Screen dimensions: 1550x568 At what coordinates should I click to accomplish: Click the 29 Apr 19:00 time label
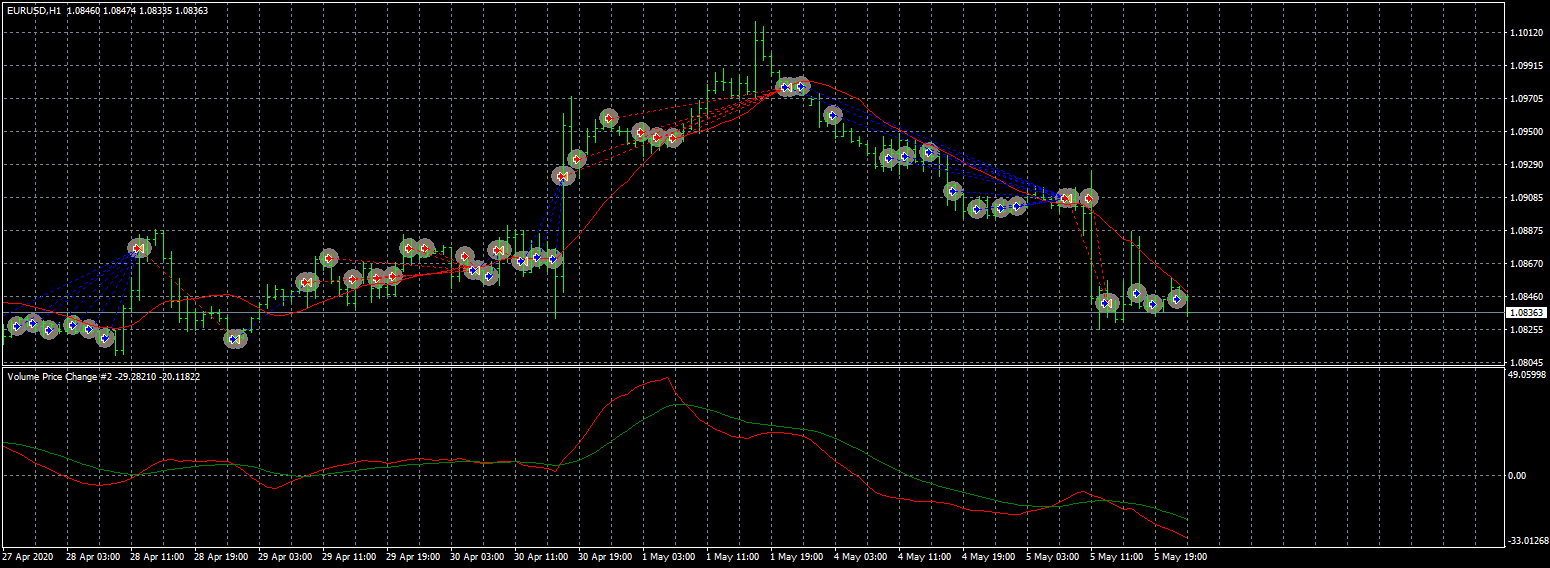tap(413, 555)
